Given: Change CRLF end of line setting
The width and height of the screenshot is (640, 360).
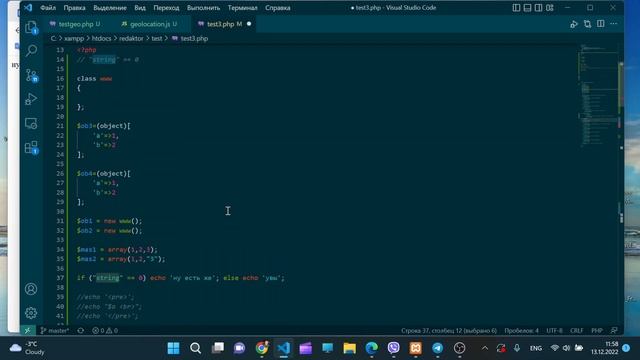Looking at the screenshot, I should 576,330.
